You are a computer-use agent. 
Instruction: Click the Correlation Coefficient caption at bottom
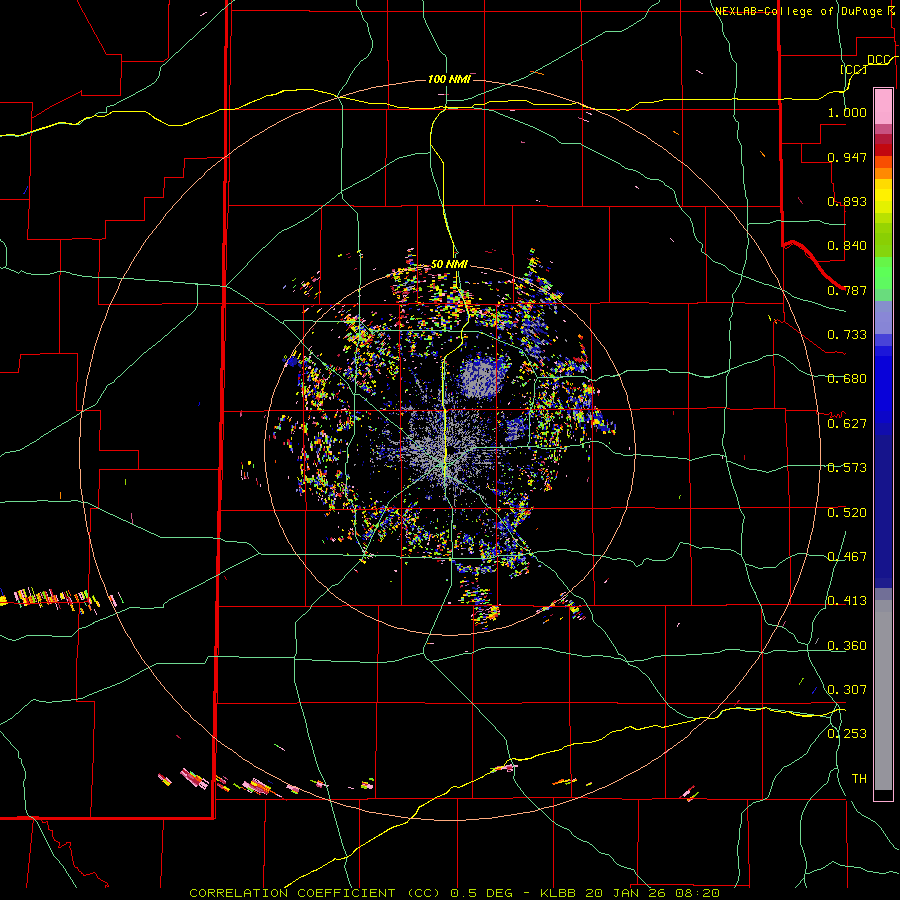pyautogui.click(x=455, y=893)
